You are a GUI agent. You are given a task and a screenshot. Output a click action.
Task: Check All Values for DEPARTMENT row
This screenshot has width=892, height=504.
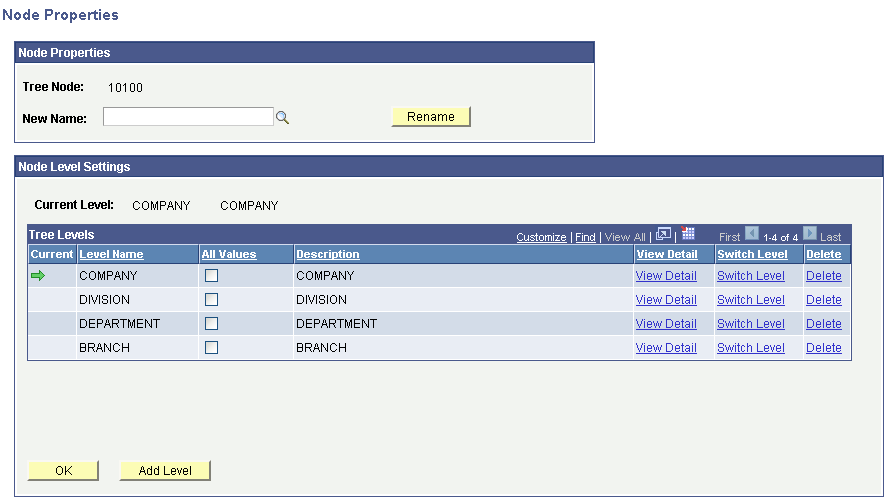pos(212,324)
